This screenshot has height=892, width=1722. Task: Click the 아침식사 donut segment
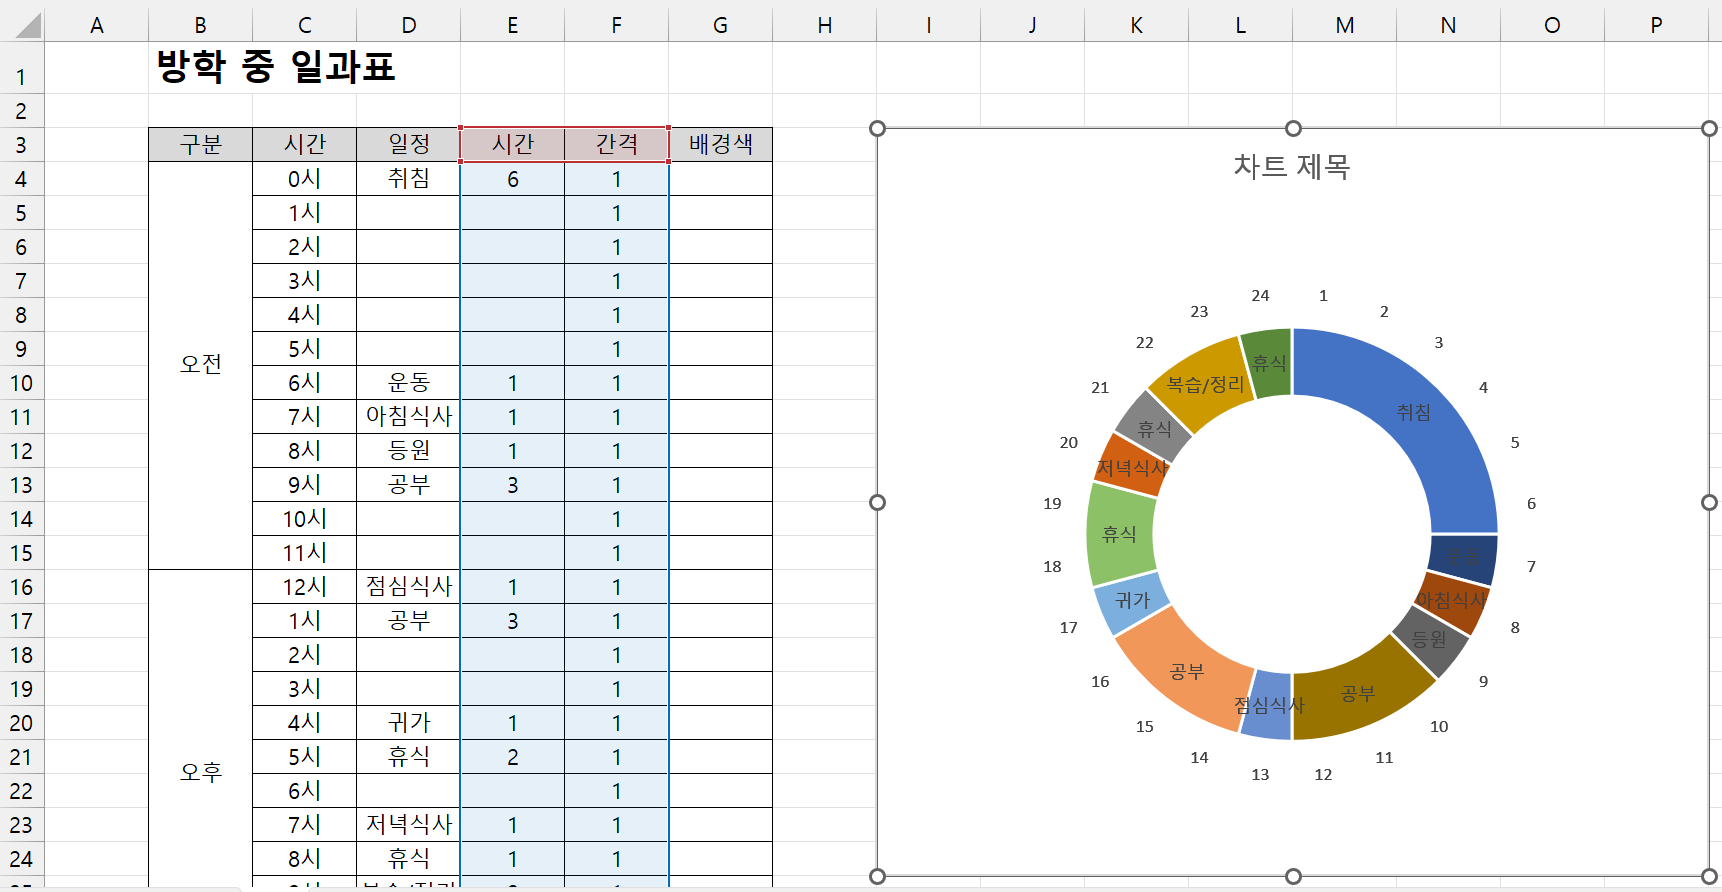coord(1453,601)
